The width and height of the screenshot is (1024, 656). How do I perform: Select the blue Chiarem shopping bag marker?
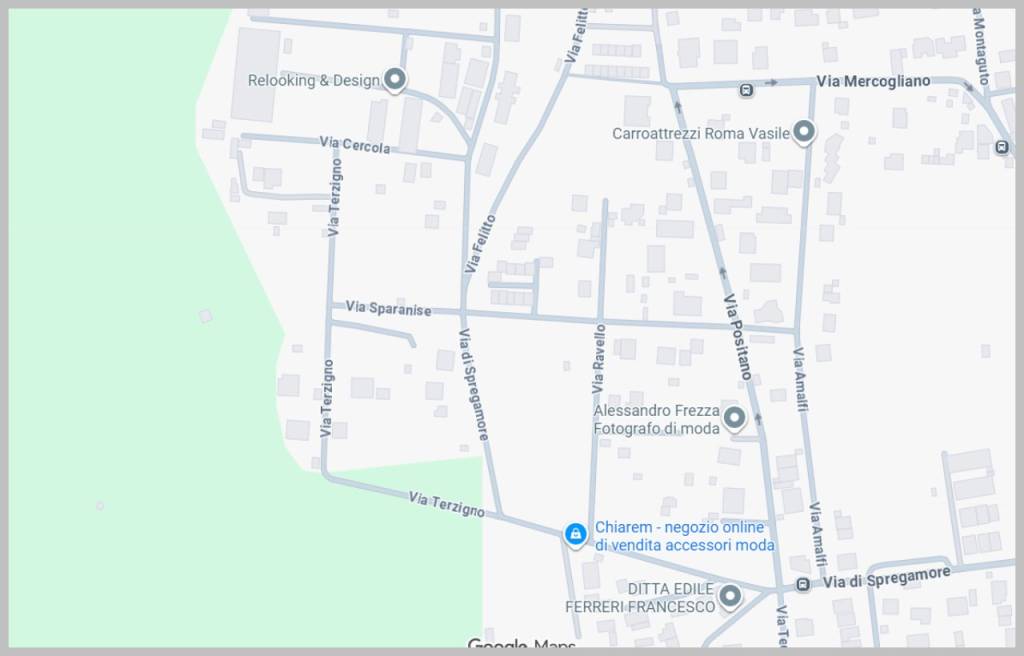[575, 534]
